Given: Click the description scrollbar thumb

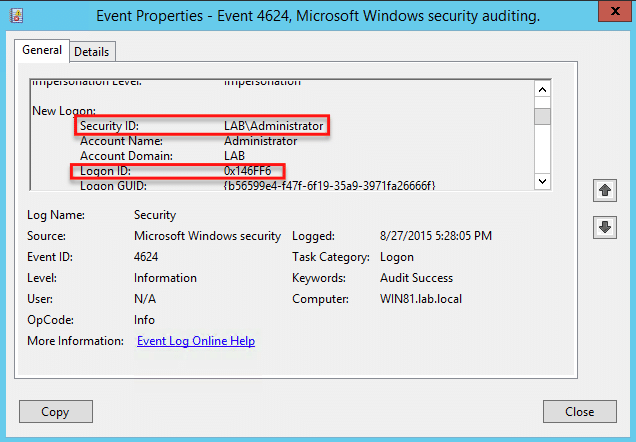Looking at the screenshot, I should click(x=543, y=116).
